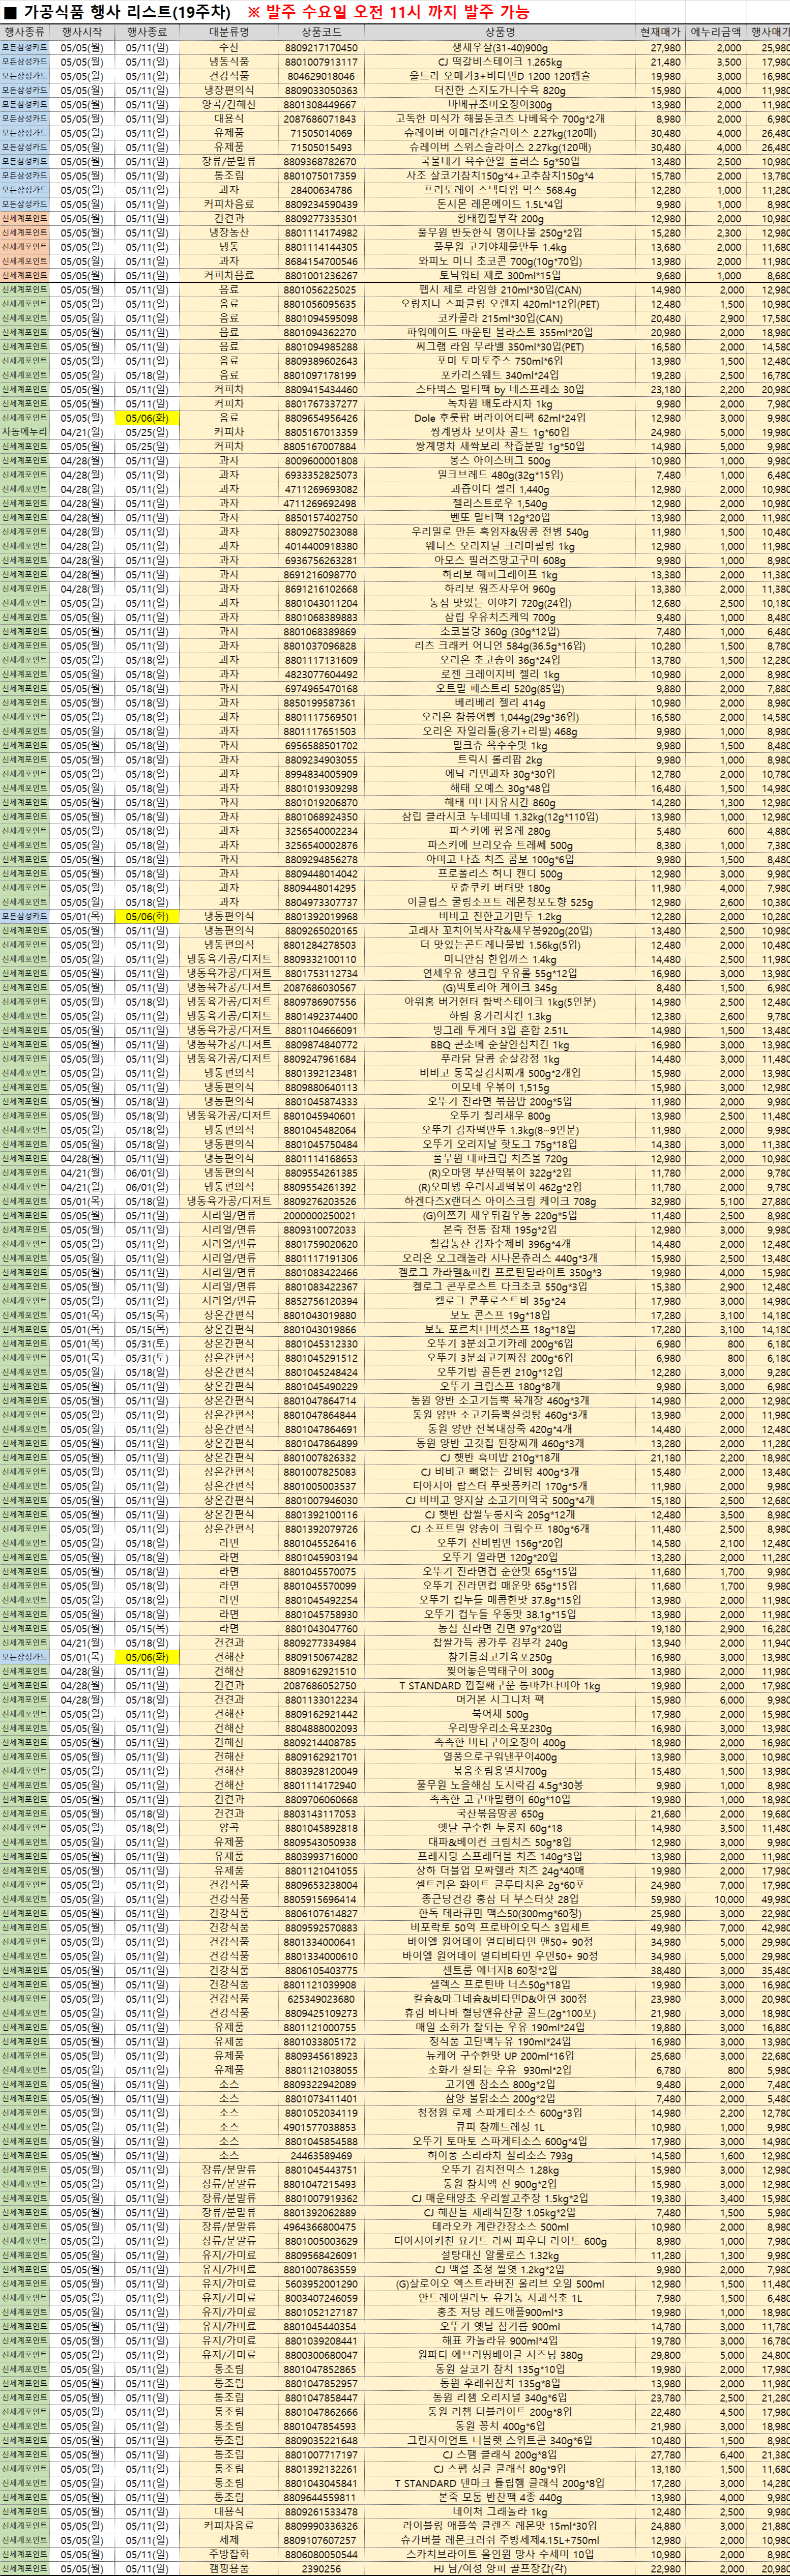Click product code 2087686071843
This screenshot has height=2576, width=790.
tap(321, 119)
